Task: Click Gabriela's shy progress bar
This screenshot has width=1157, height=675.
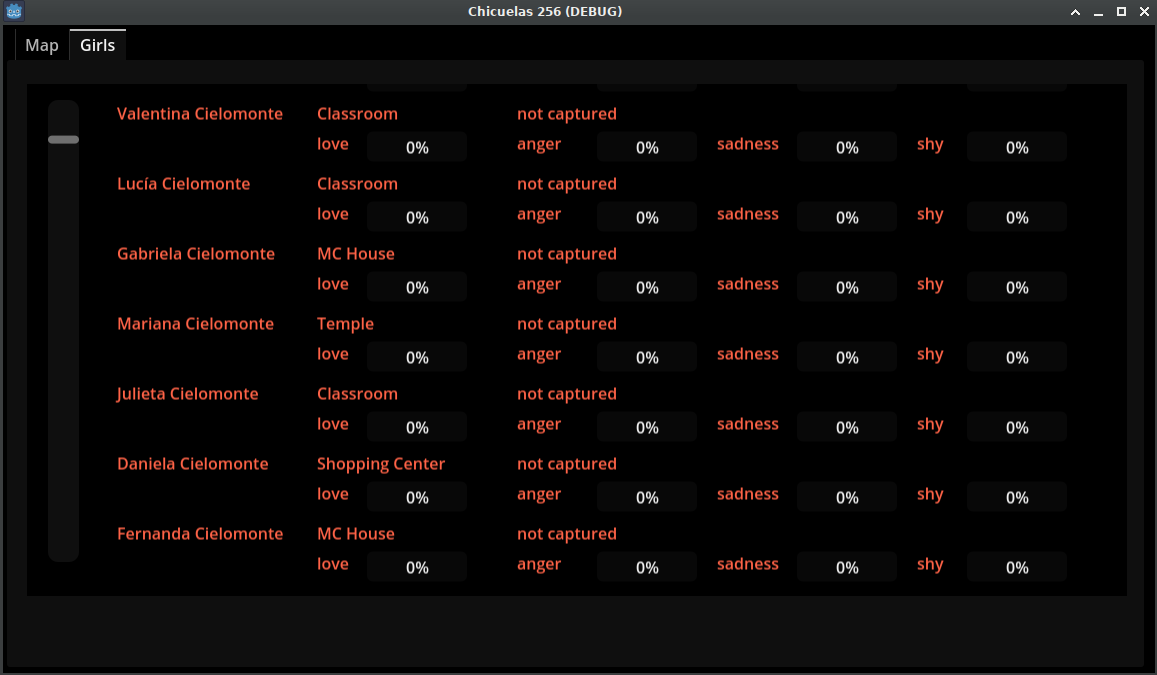Action: (1017, 287)
